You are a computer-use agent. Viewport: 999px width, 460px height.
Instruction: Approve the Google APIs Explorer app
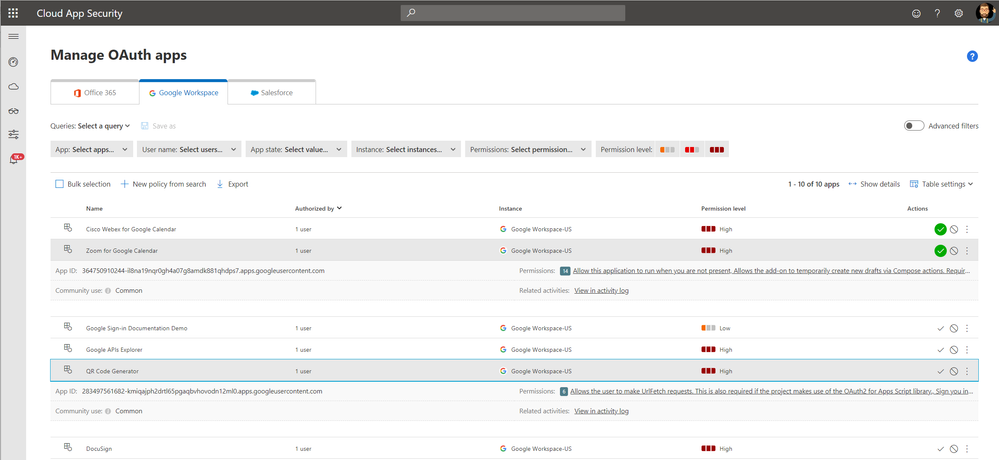point(940,350)
